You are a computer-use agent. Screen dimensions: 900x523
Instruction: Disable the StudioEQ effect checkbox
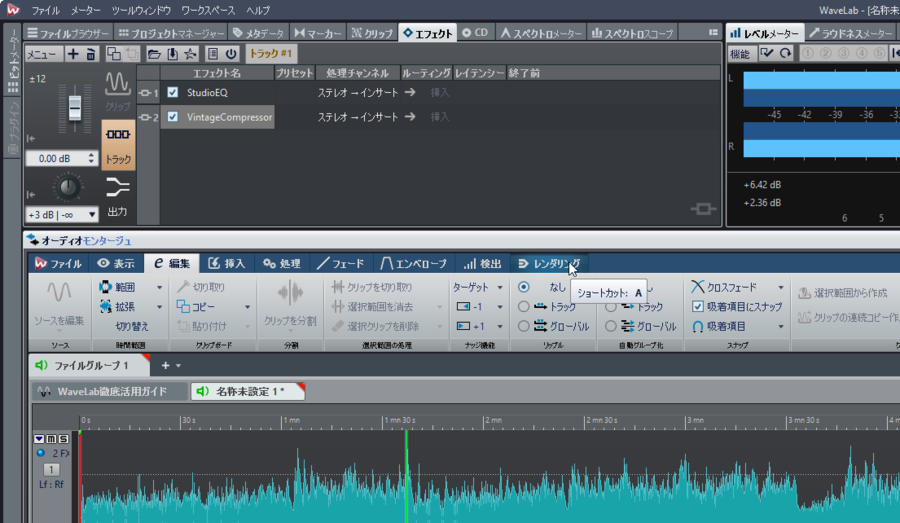[x=173, y=92]
